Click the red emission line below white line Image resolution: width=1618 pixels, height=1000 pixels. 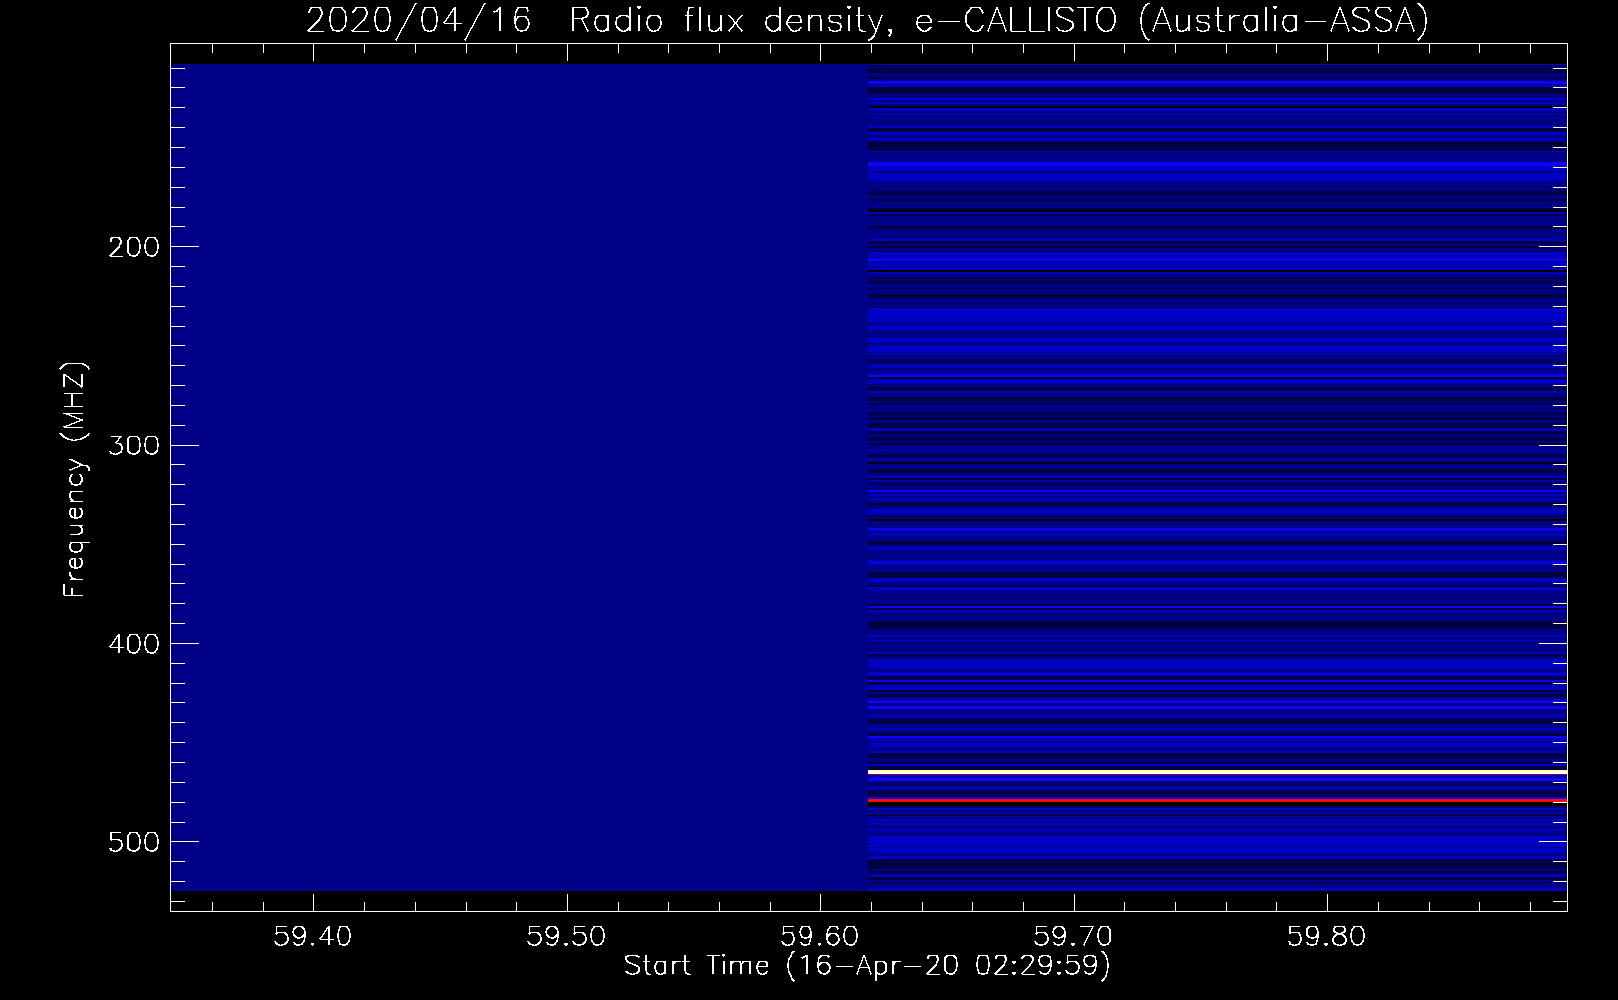pyautogui.click(x=1217, y=801)
